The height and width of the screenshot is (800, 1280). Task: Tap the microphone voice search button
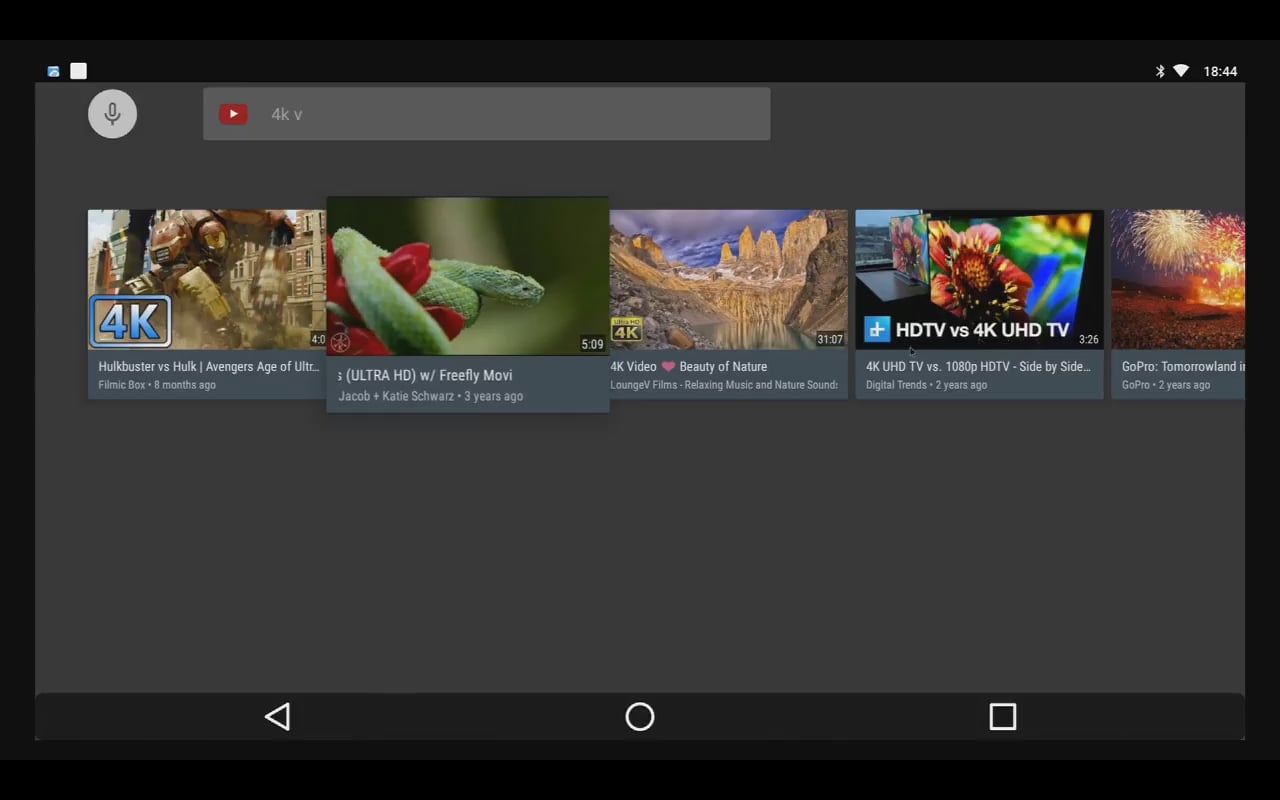coord(112,114)
